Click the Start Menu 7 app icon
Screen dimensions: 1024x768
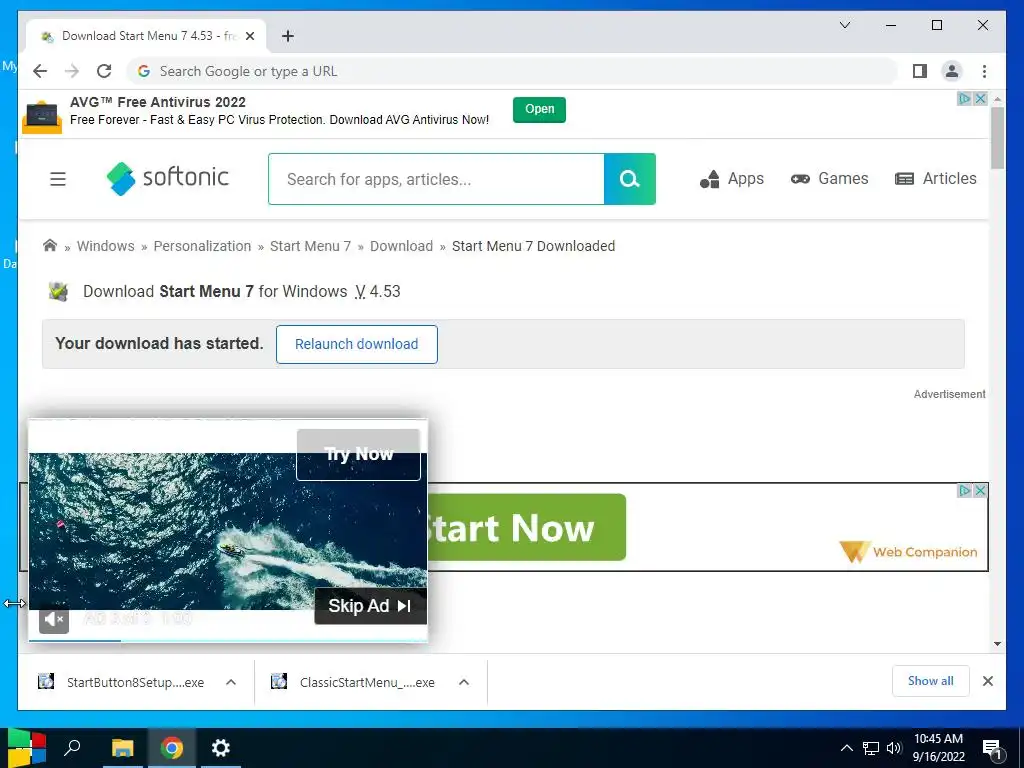click(59, 291)
